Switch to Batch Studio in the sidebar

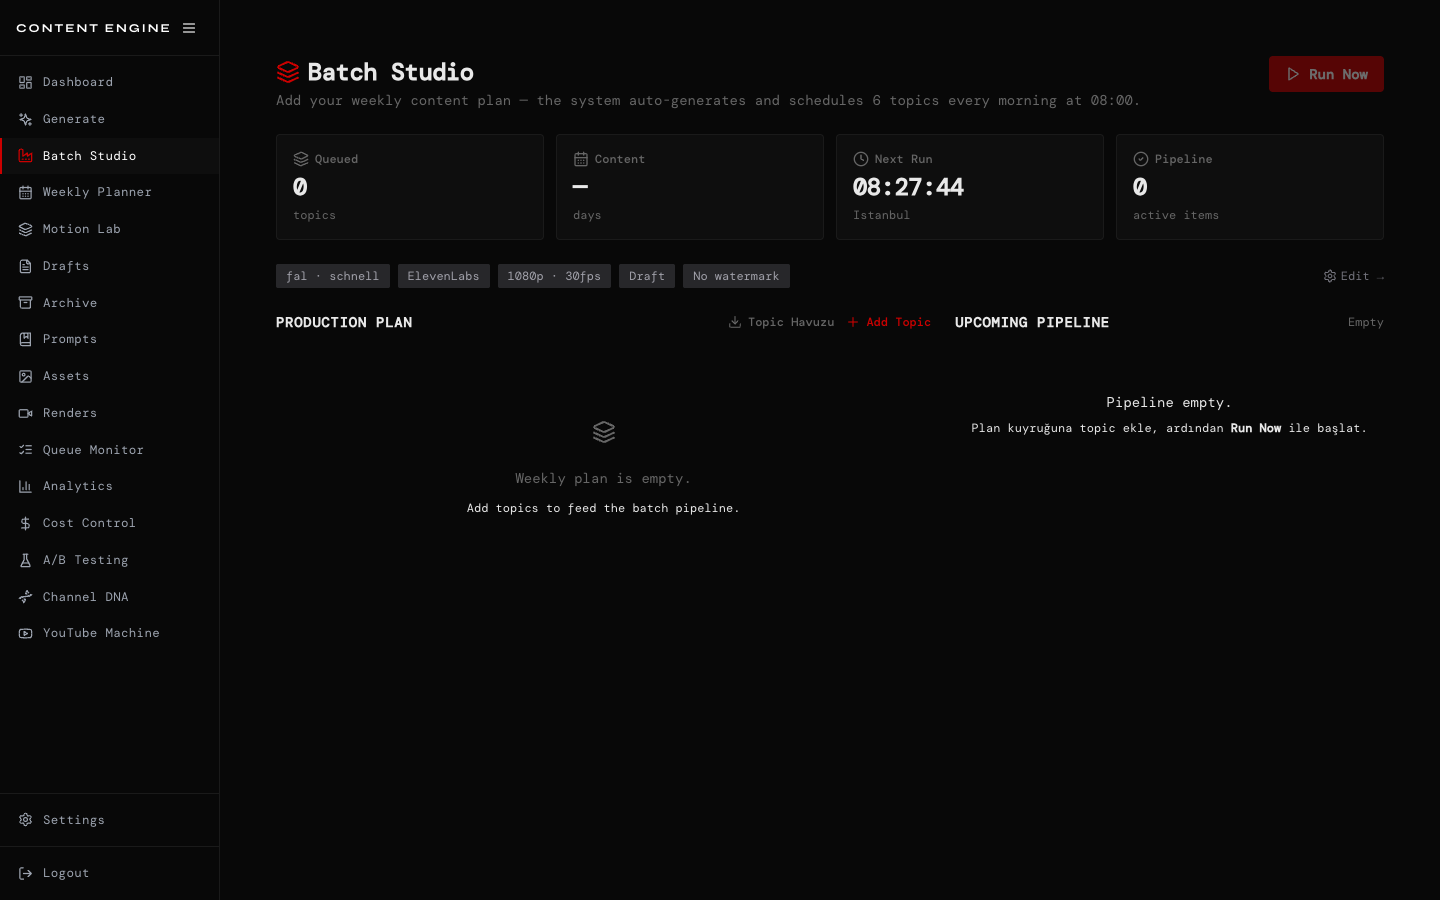pyautogui.click(x=87, y=155)
